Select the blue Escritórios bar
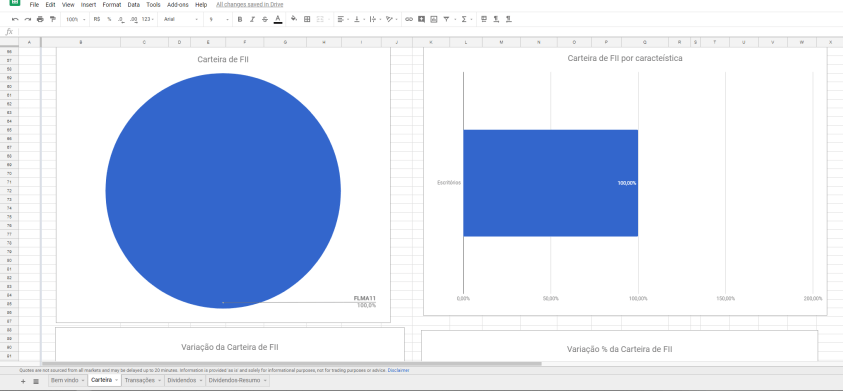The image size is (843, 391). pyautogui.click(x=551, y=183)
